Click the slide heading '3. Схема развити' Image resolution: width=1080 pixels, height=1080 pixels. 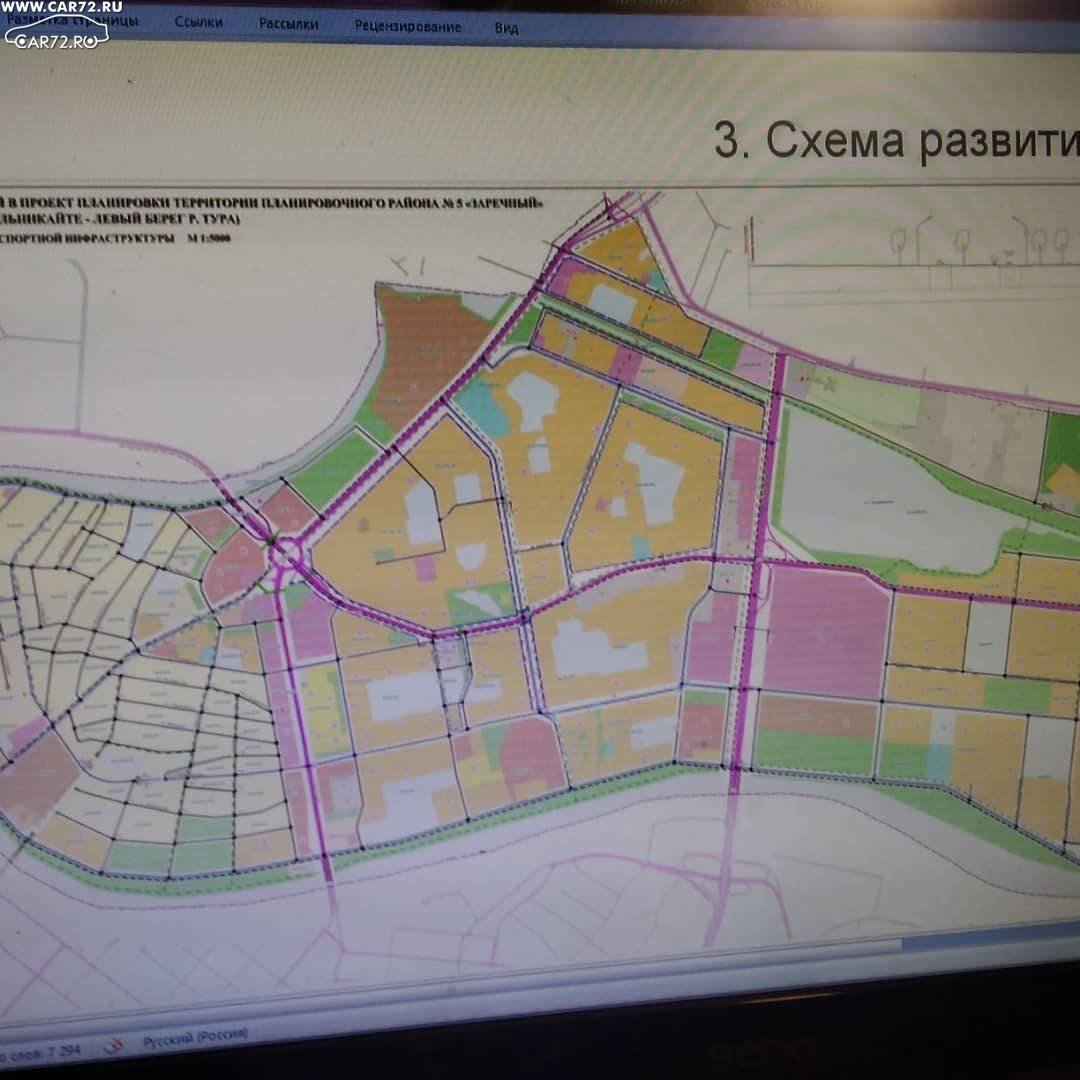896,141
